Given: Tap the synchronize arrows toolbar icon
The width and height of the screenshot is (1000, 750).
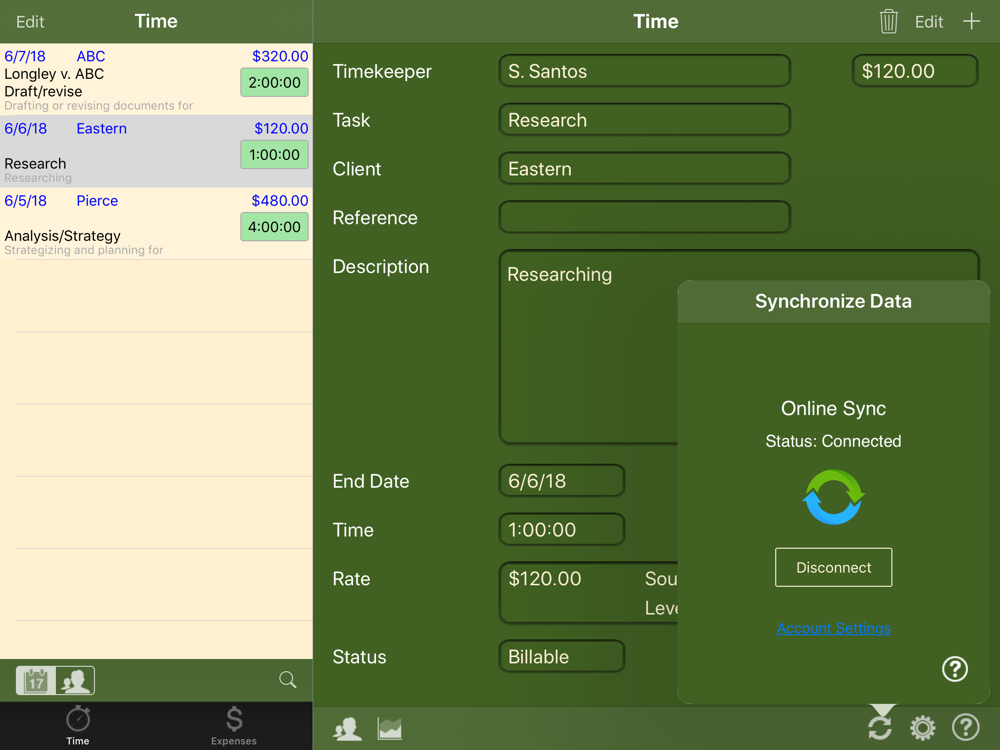Looking at the screenshot, I should pyautogui.click(x=880, y=728).
